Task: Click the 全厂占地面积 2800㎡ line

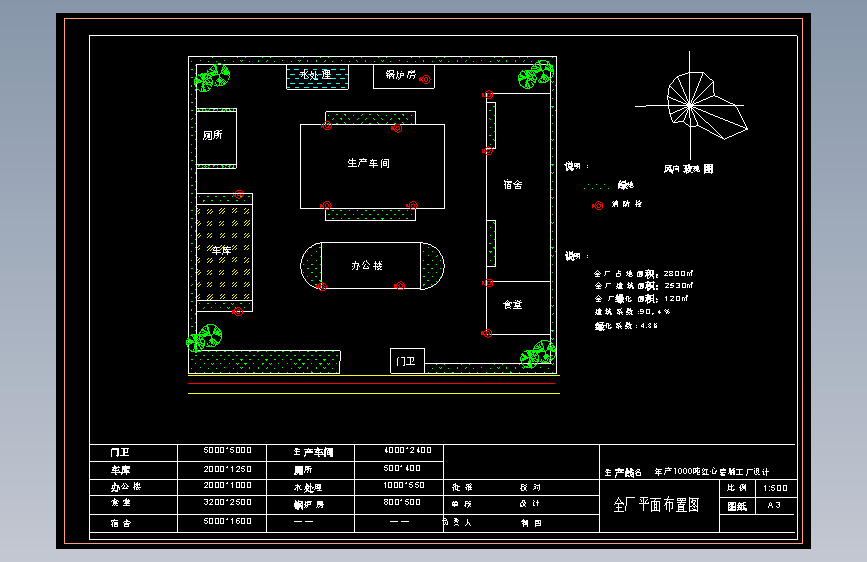Action: tap(644, 273)
